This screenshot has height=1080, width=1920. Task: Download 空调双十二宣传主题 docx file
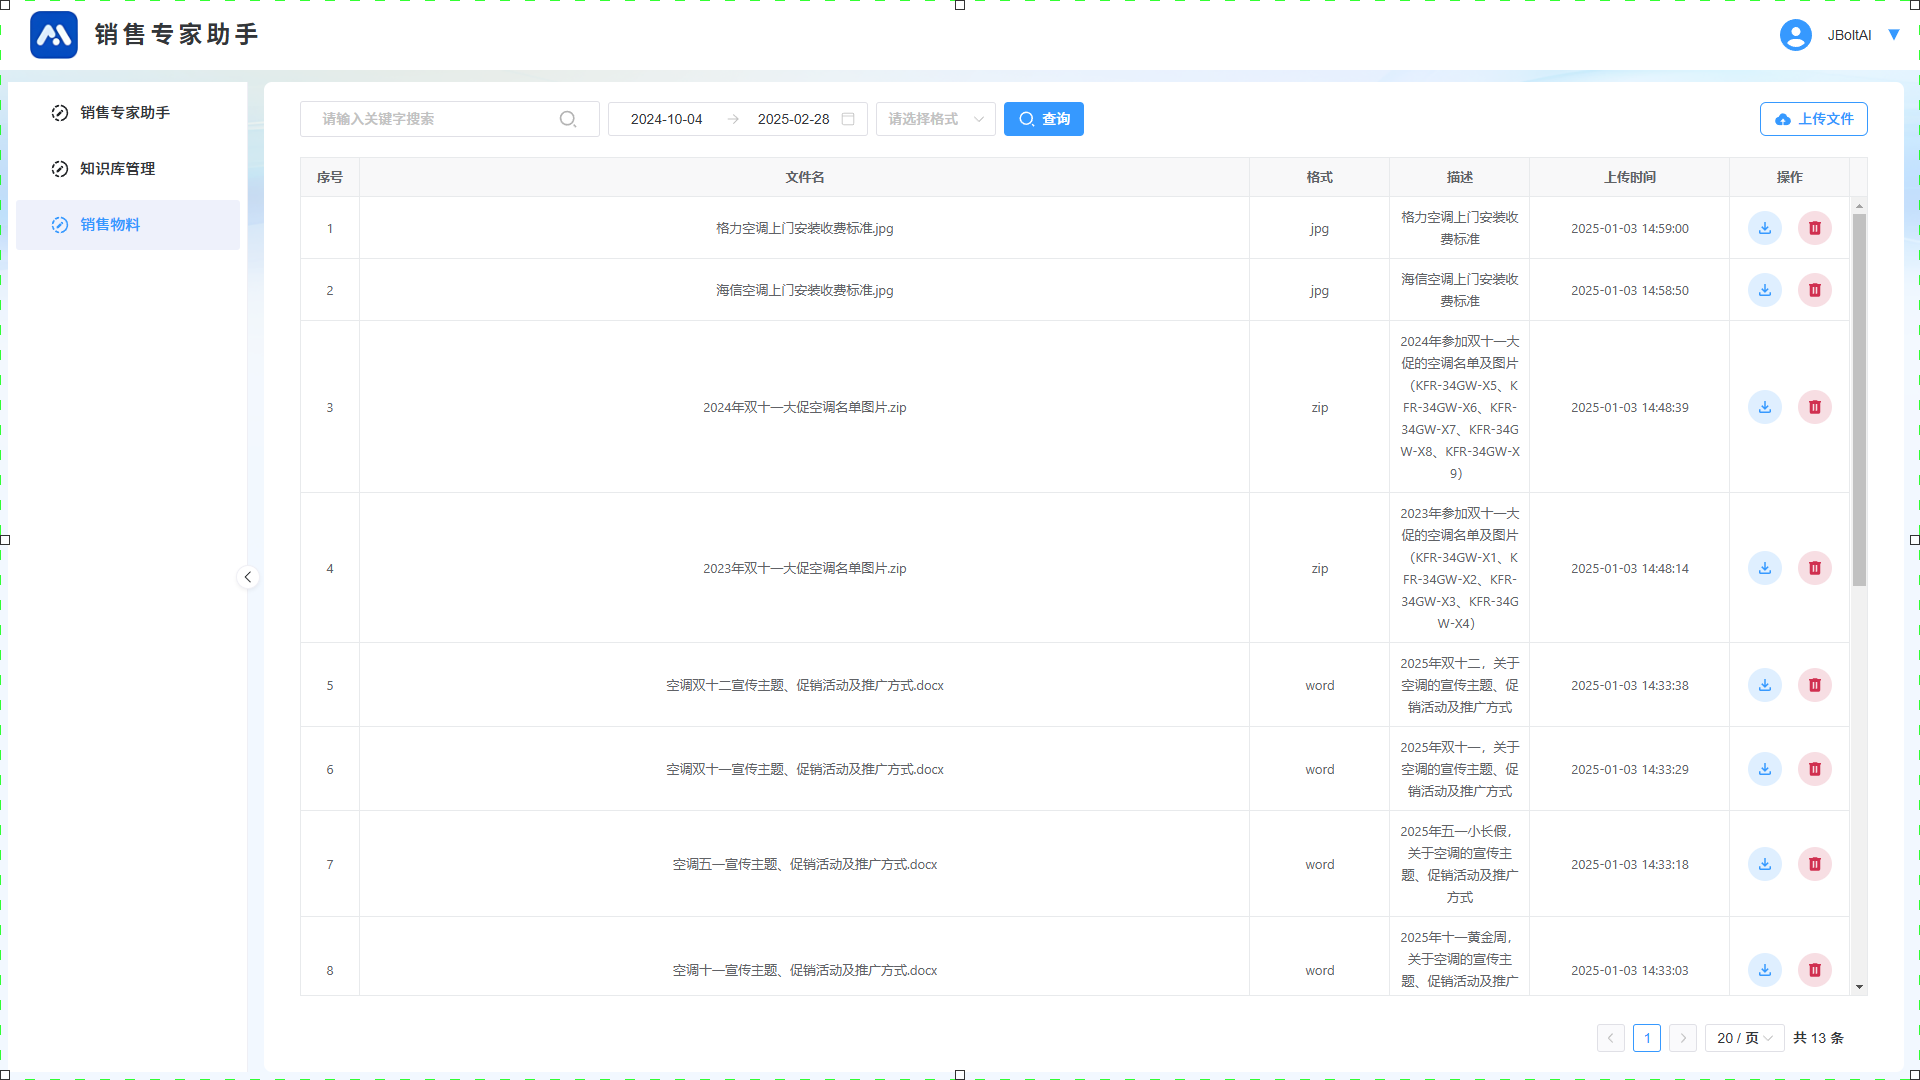pyautogui.click(x=1765, y=685)
